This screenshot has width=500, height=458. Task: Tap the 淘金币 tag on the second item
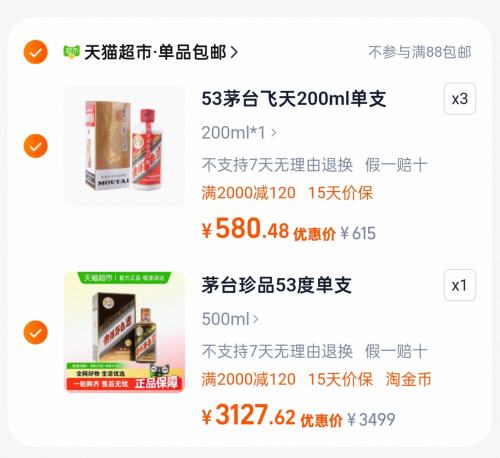[x=409, y=379]
